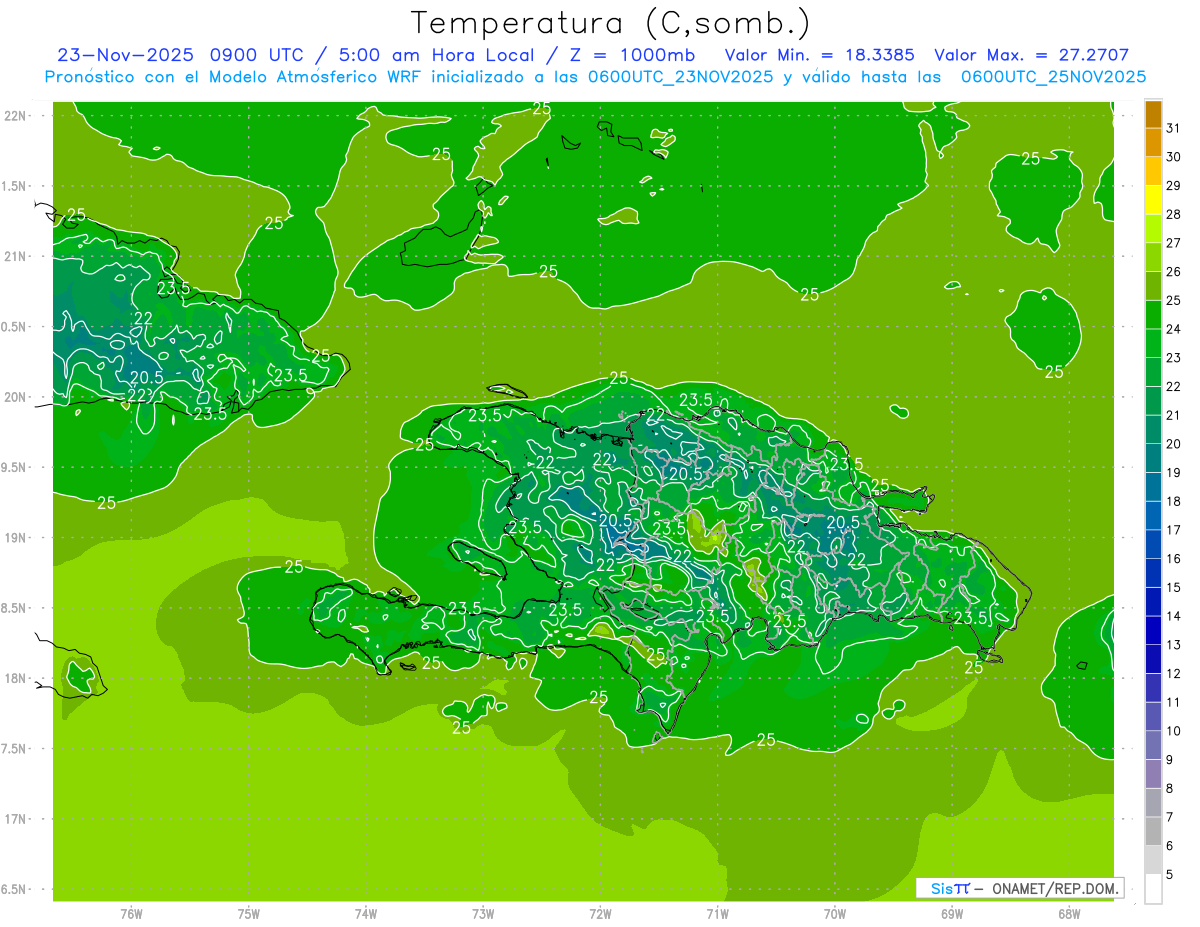
Task: Pick the purple swatch at legend value 9
Action: click(1153, 774)
